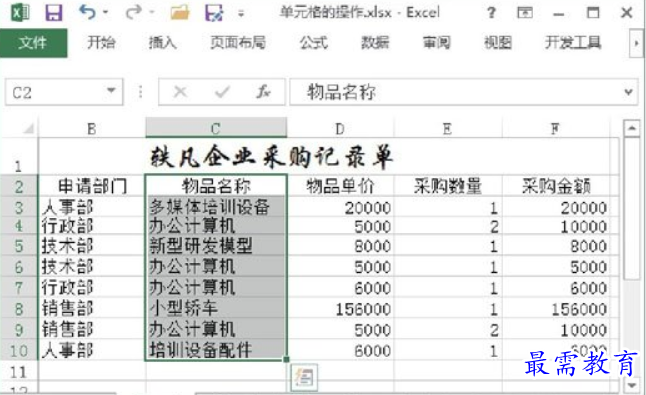The width and height of the screenshot is (646, 395).
Task: Click the Redo arrow icon
Action: pos(133,12)
